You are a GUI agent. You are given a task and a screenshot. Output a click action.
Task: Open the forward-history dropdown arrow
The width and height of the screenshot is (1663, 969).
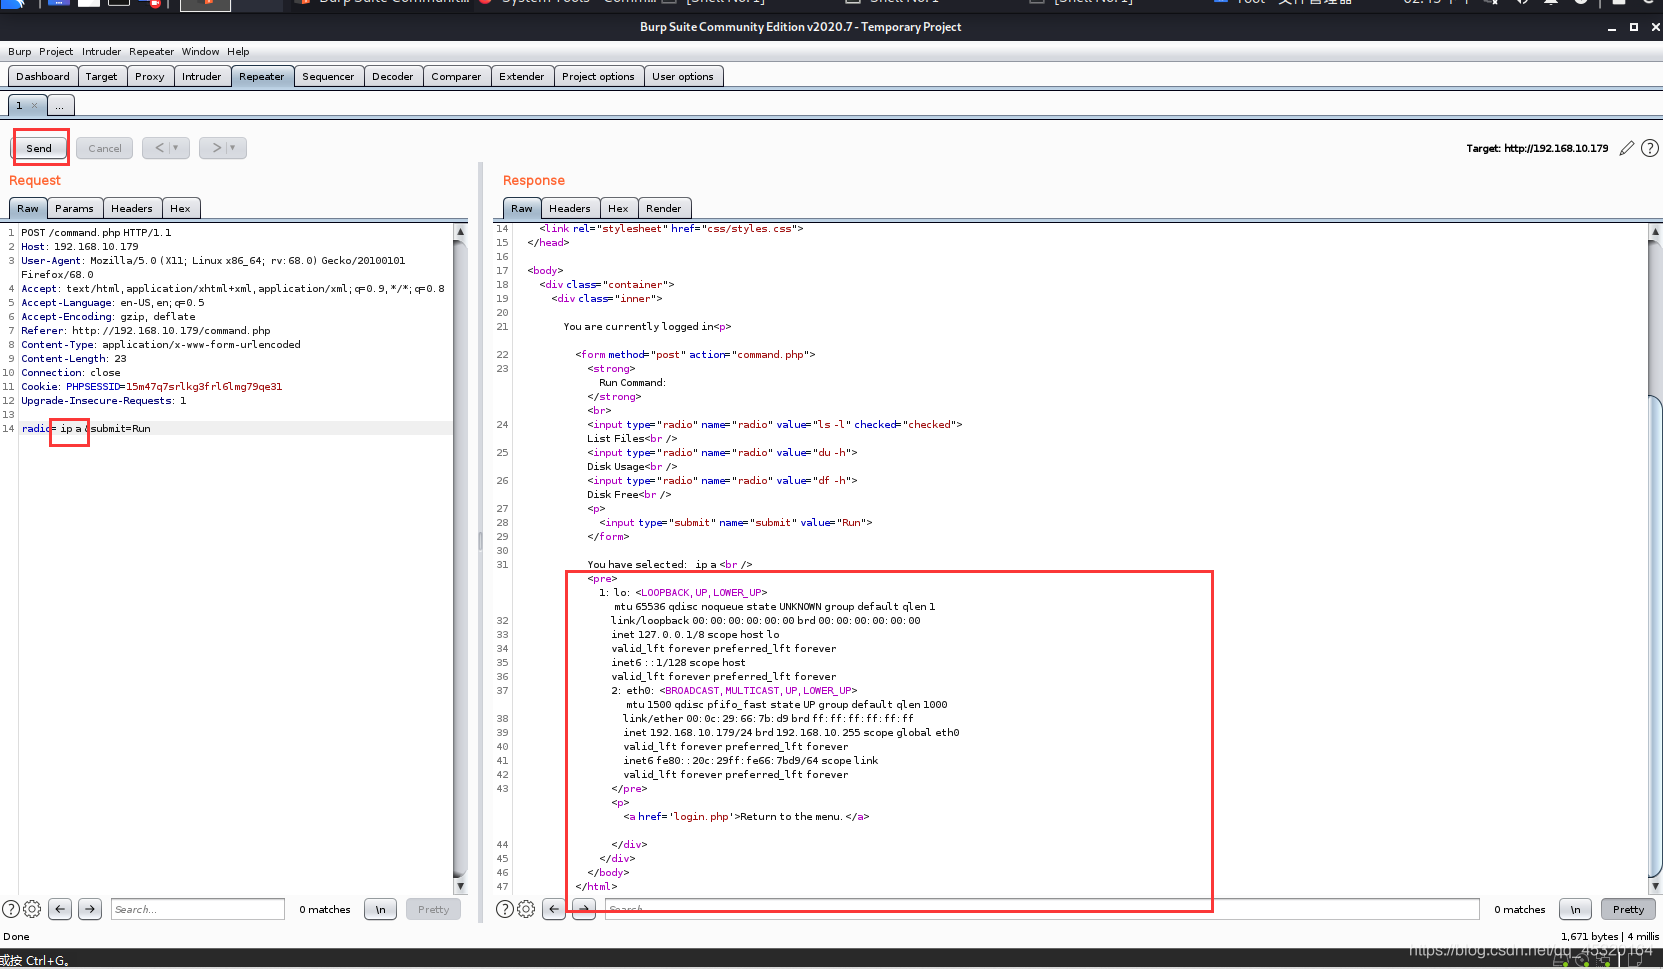coord(235,148)
